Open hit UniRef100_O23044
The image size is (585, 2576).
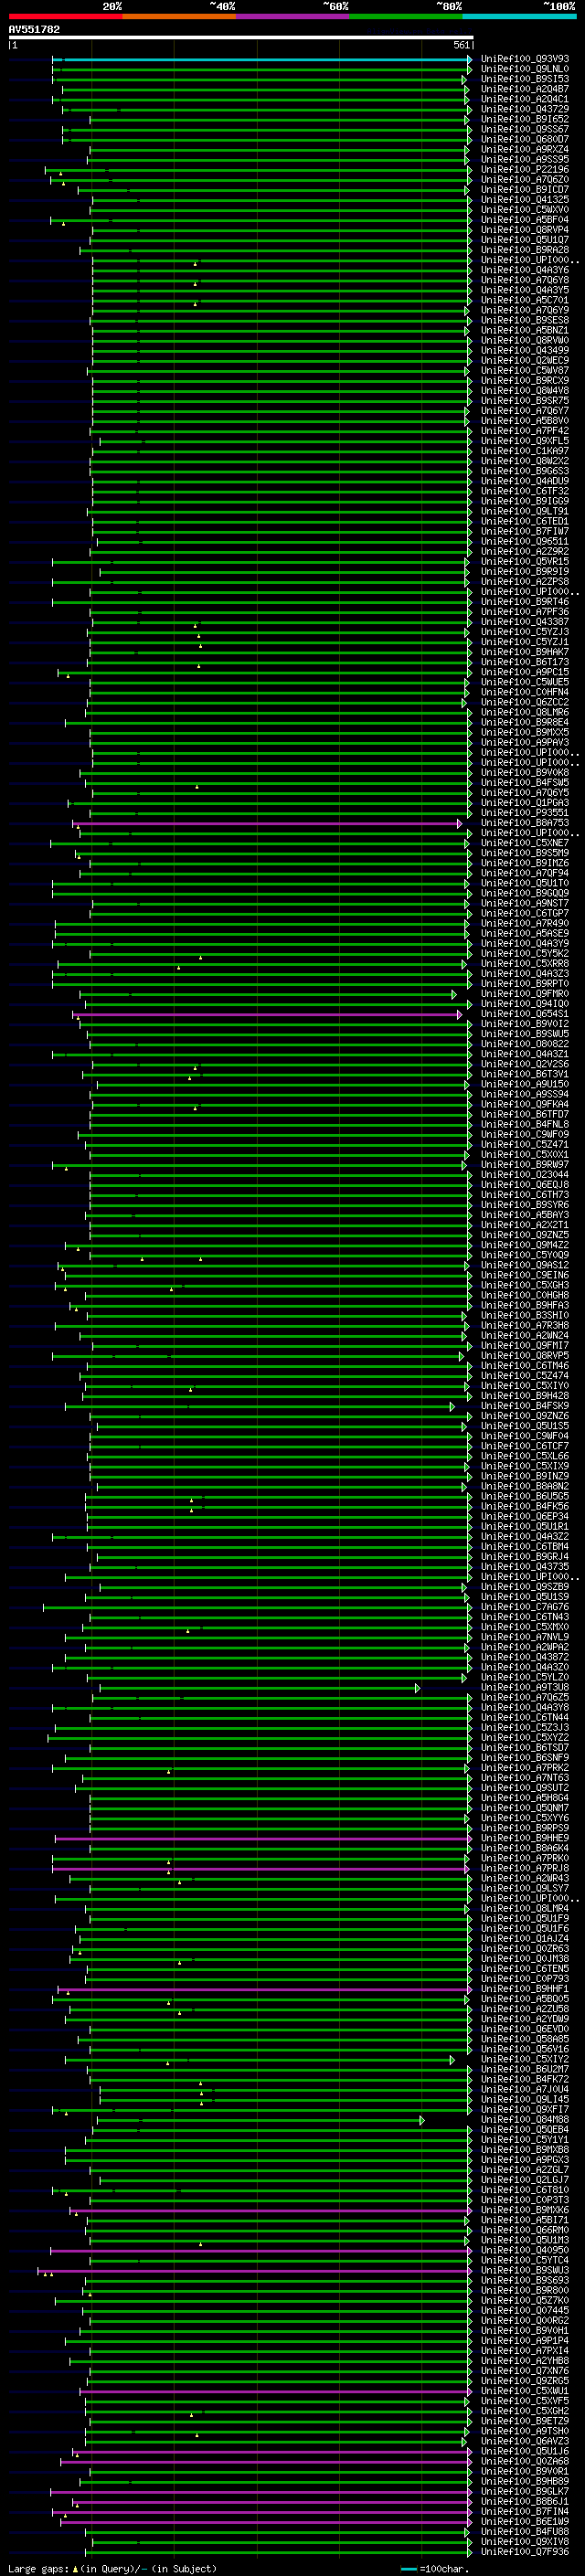(x=525, y=1175)
